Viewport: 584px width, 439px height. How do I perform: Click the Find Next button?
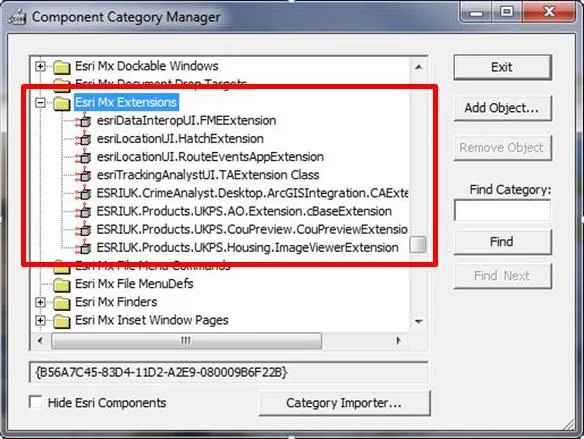click(x=502, y=276)
